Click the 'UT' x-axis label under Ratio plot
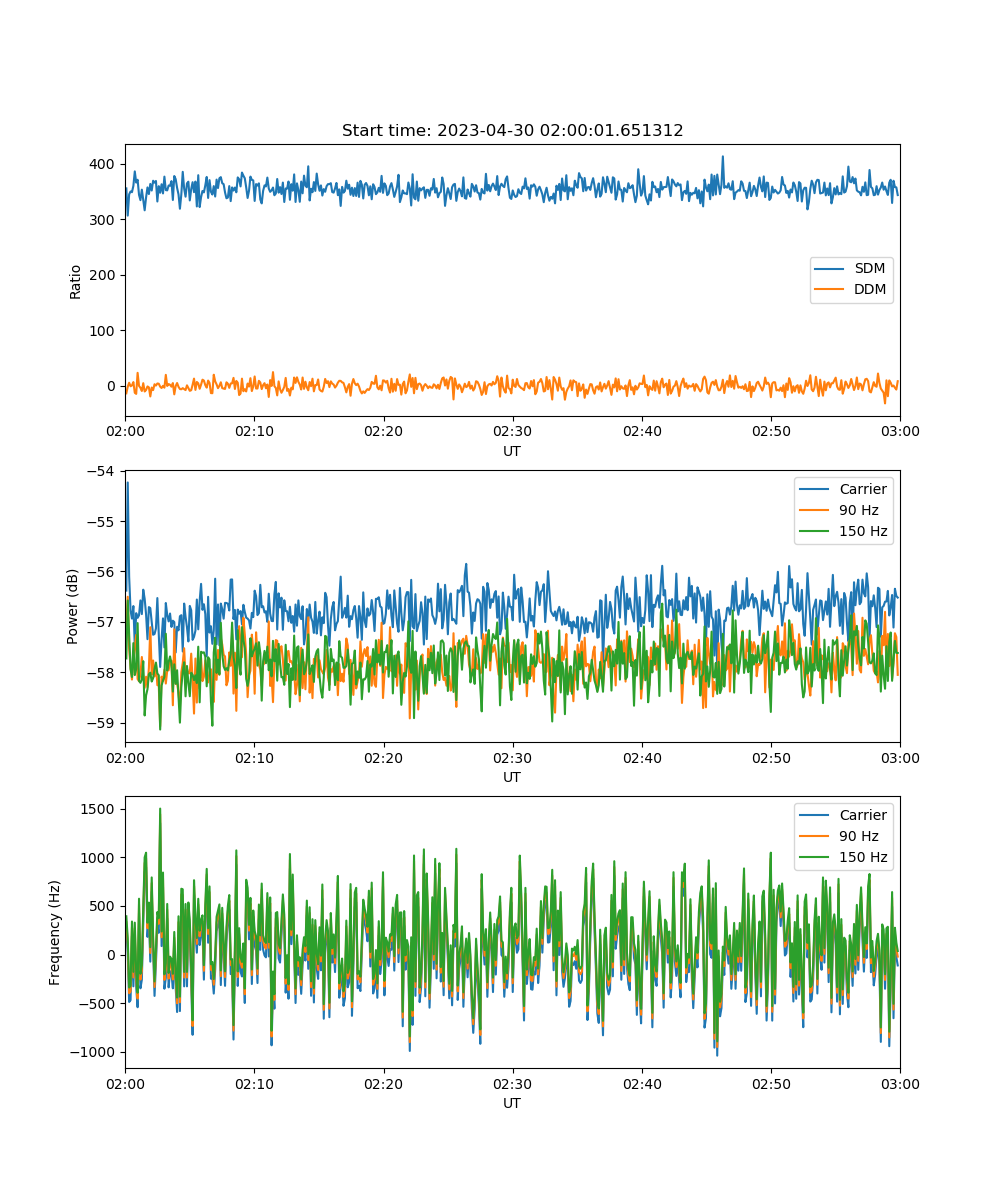Image resolution: width=1000 pixels, height=1200 pixels. [512, 451]
